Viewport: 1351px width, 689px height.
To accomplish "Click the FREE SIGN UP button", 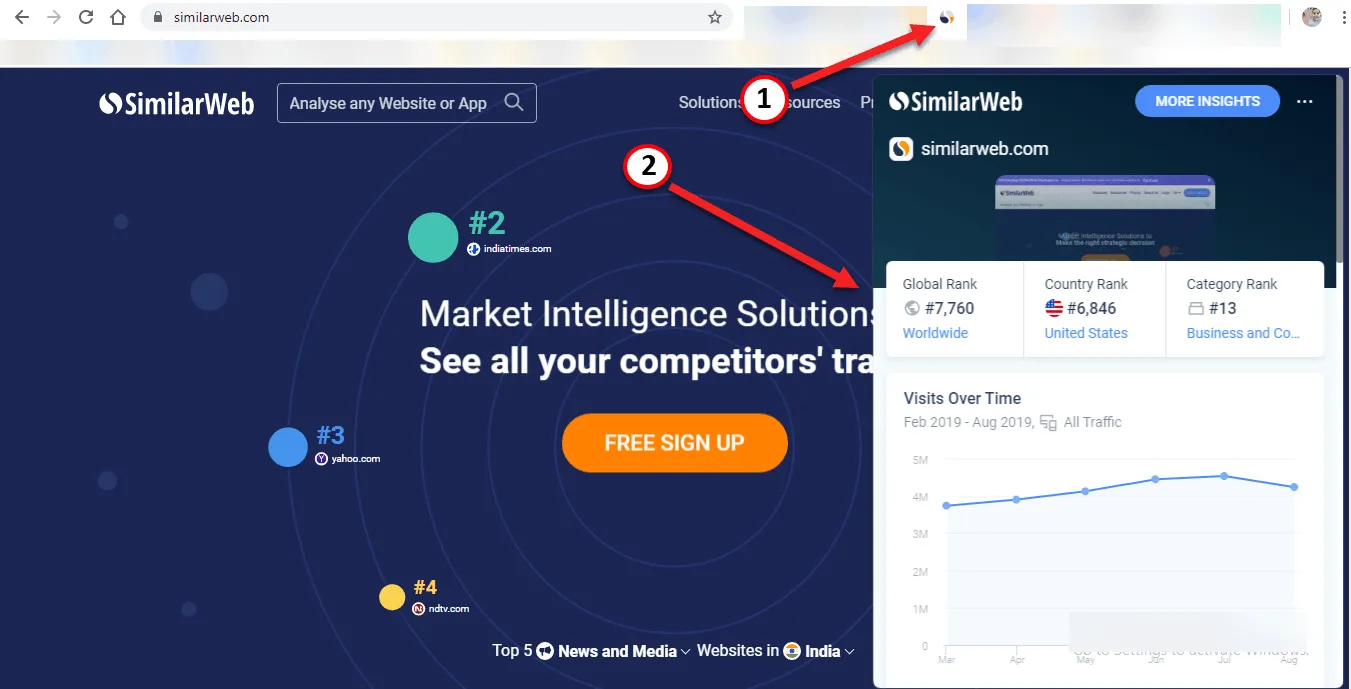I will point(675,443).
